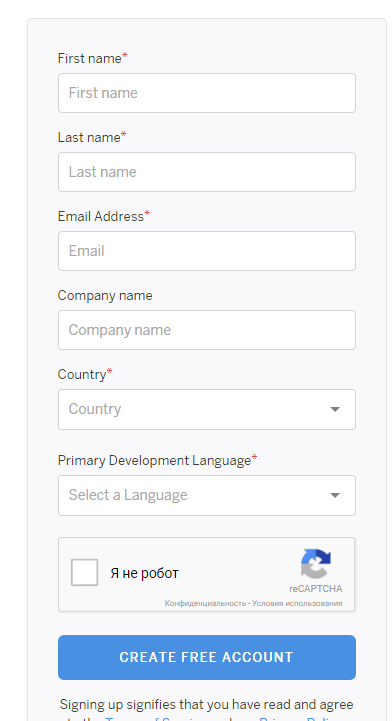The height and width of the screenshot is (721, 392).
Task: Open the Privacy Policy link
Action: (299, 719)
